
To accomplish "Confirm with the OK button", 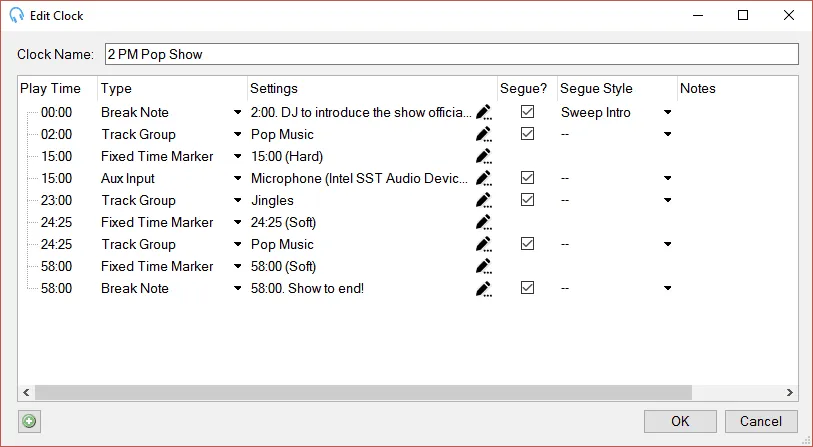I will coord(680,421).
